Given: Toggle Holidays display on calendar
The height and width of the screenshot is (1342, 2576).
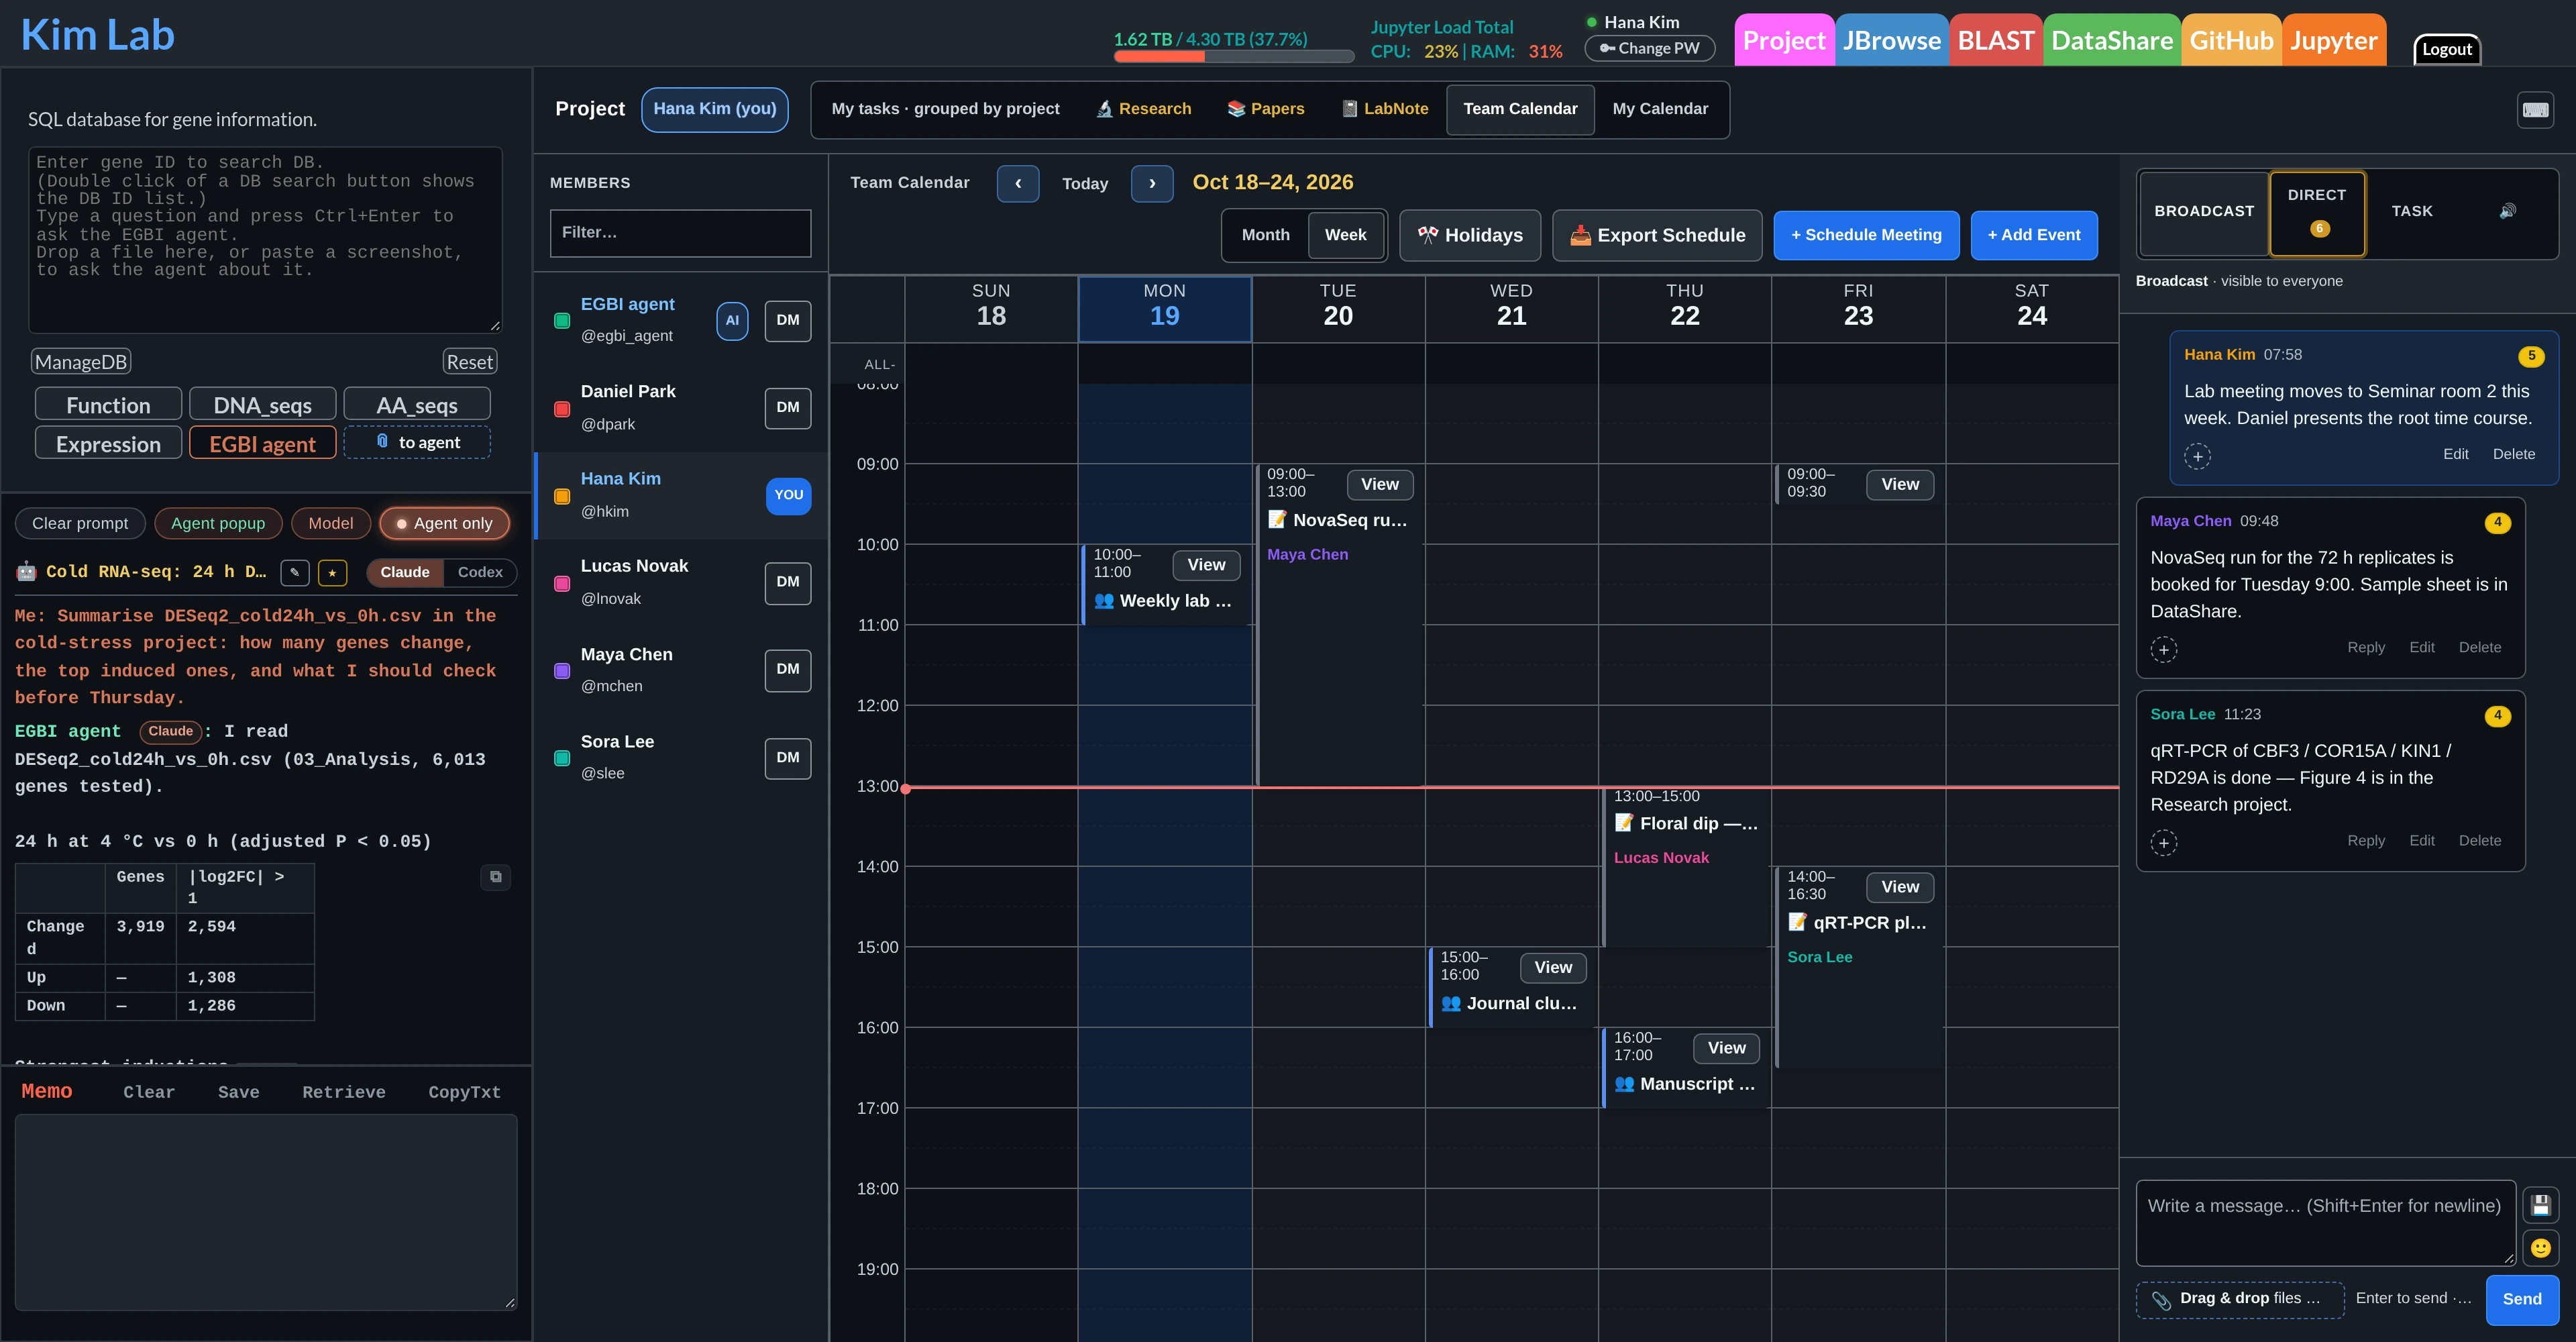Looking at the screenshot, I should [1470, 235].
